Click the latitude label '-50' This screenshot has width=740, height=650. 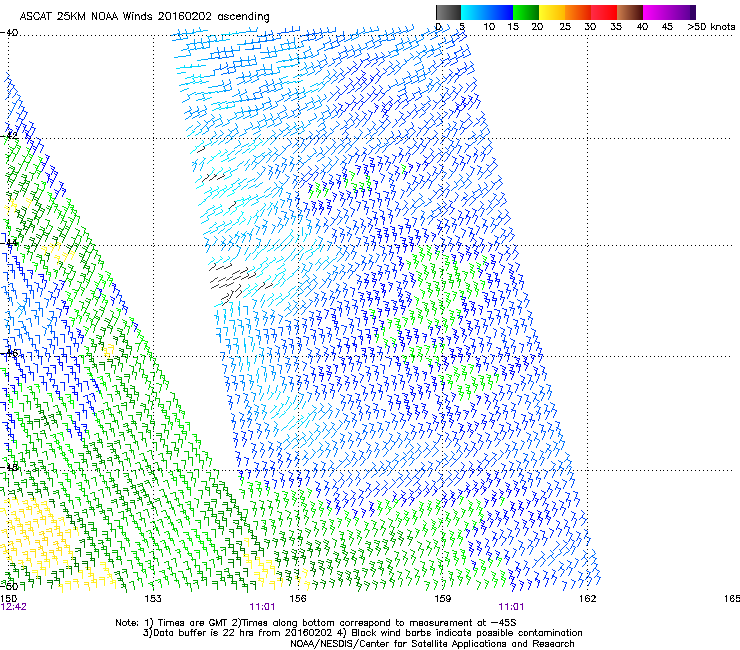[x=9, y=586]
